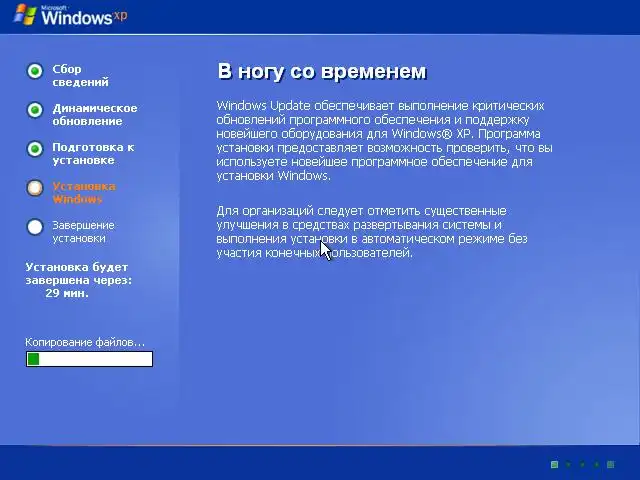Click the green bullet beside 'Сбор сведений'

(x=35, y=71)
